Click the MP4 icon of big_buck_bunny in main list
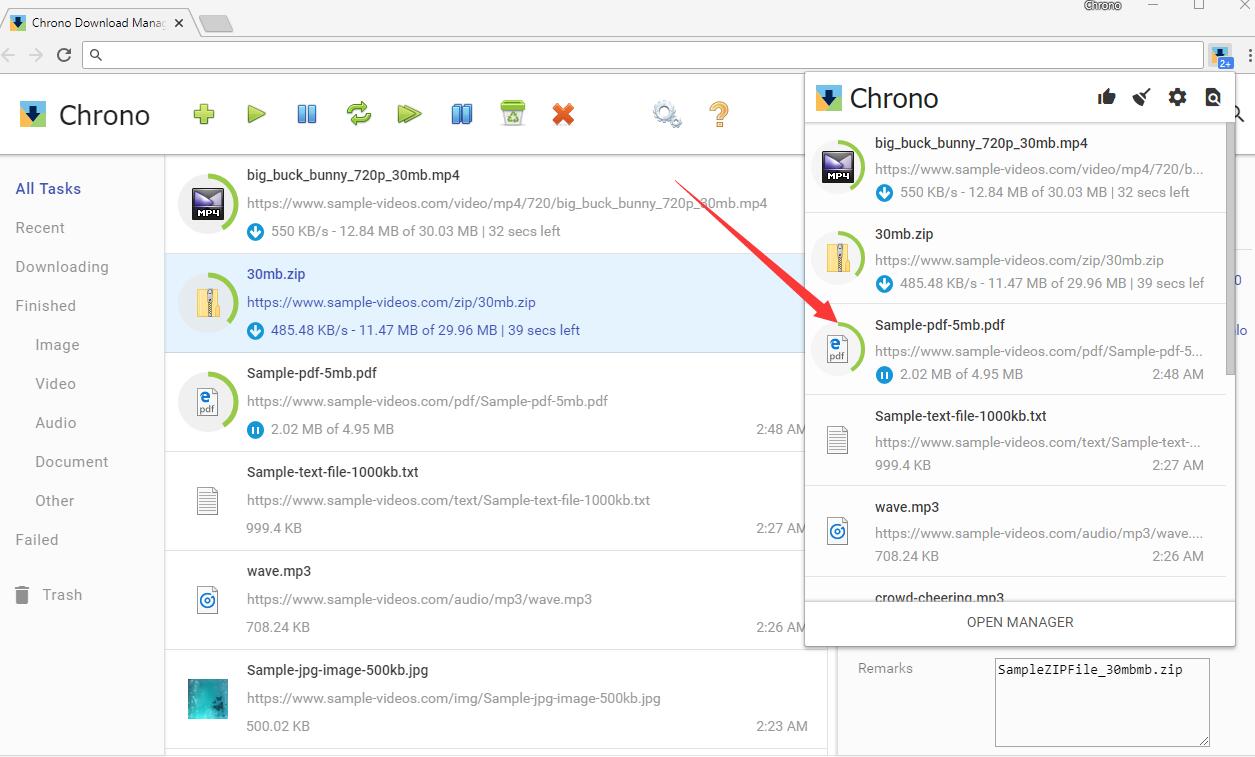Screen dimensions: 1255x757 209,203
